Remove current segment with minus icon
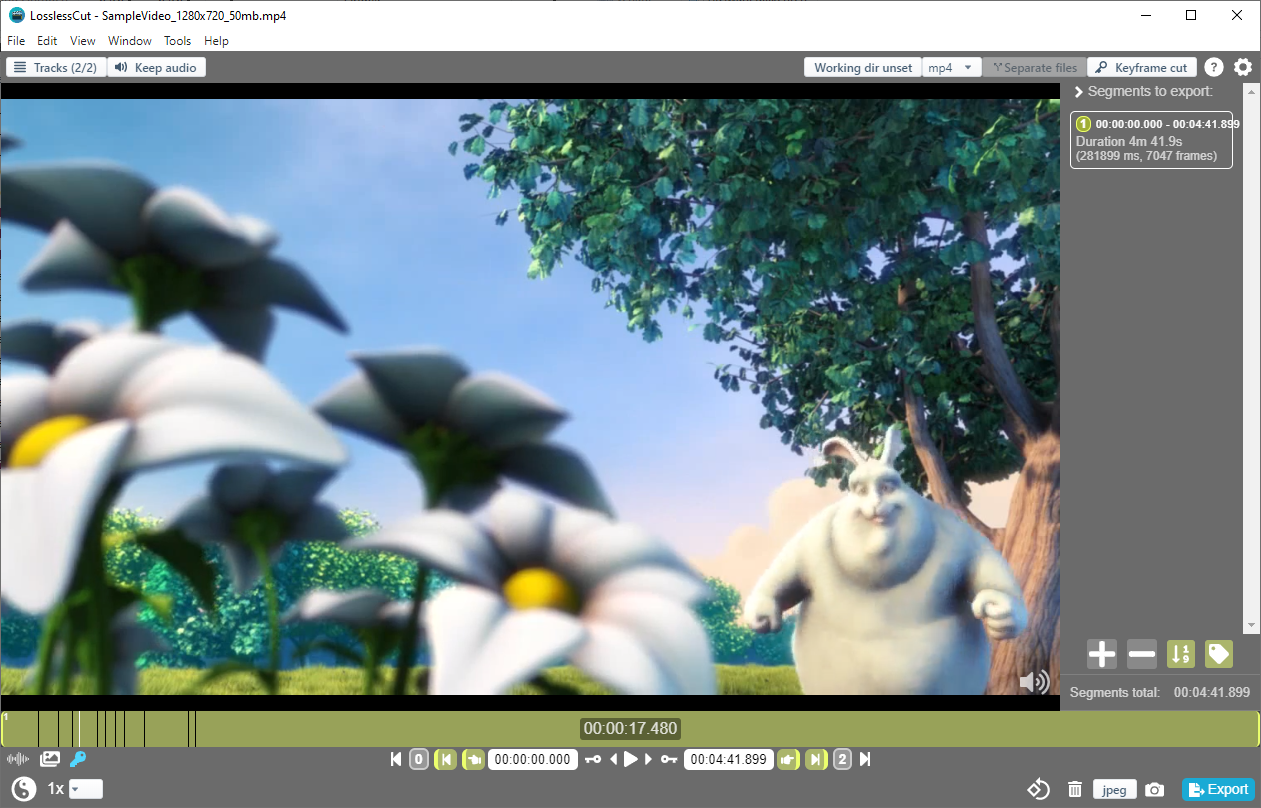Viewport: 1261px width, 808px height. (x=1141, y=655)
